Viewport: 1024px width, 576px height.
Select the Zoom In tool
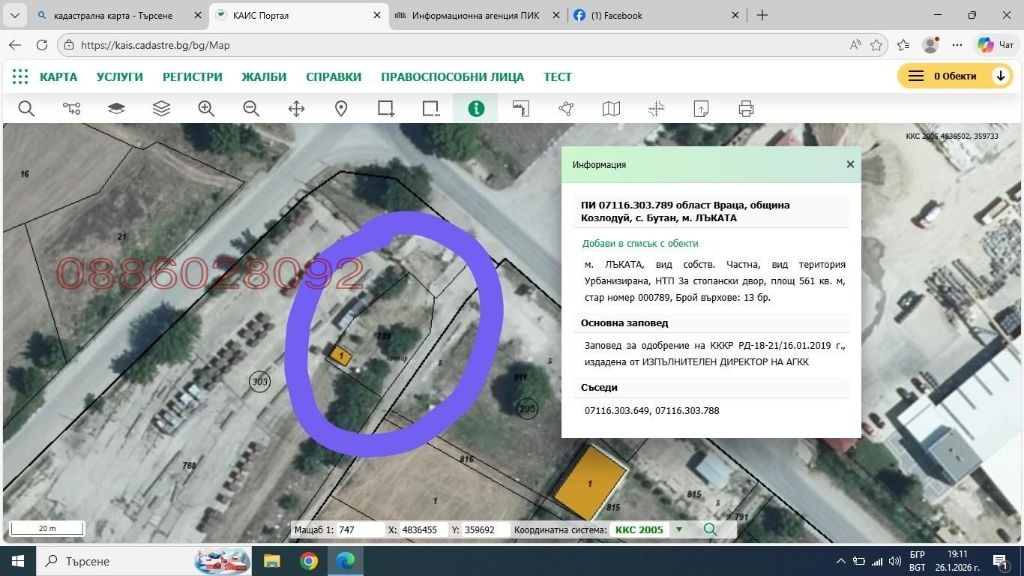[206, 108]
